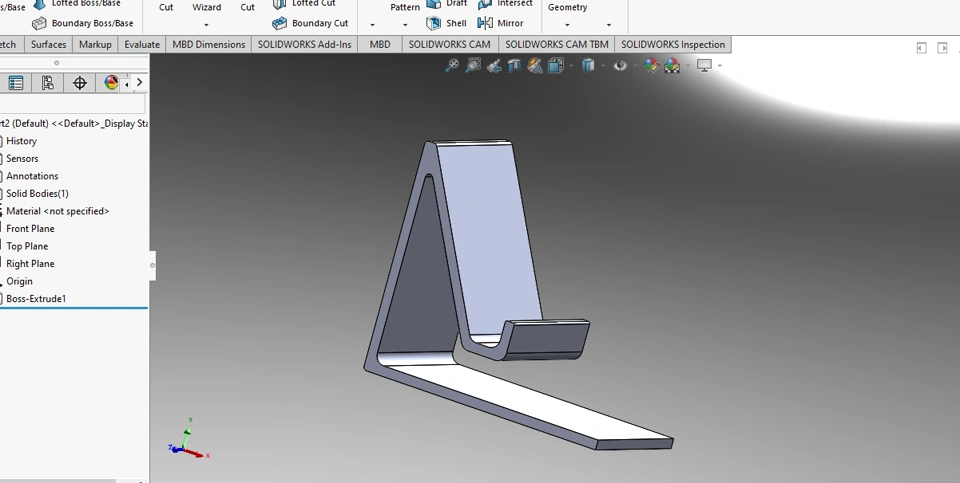The image size is (960, 483).
Task: Open the DimXpertManager crosshair tab
Action: click(80, 83)
